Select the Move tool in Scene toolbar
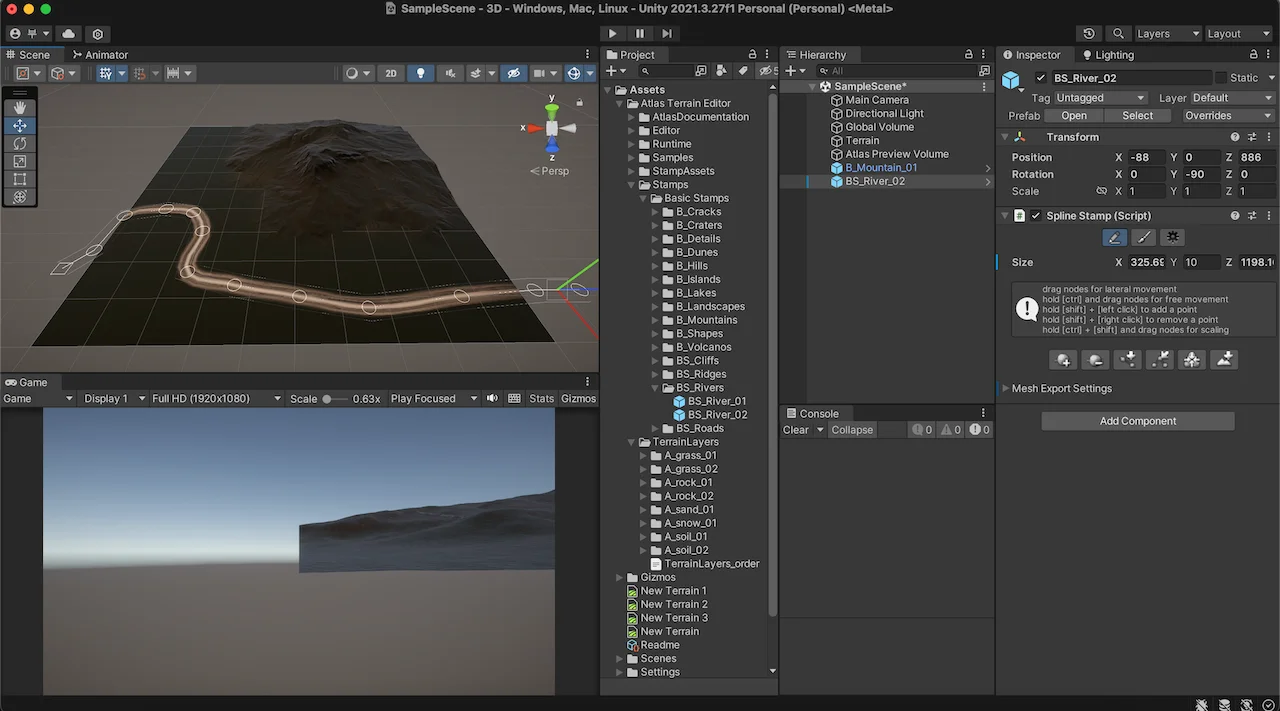Viewport: 1280px width, 711px height. 19,126
